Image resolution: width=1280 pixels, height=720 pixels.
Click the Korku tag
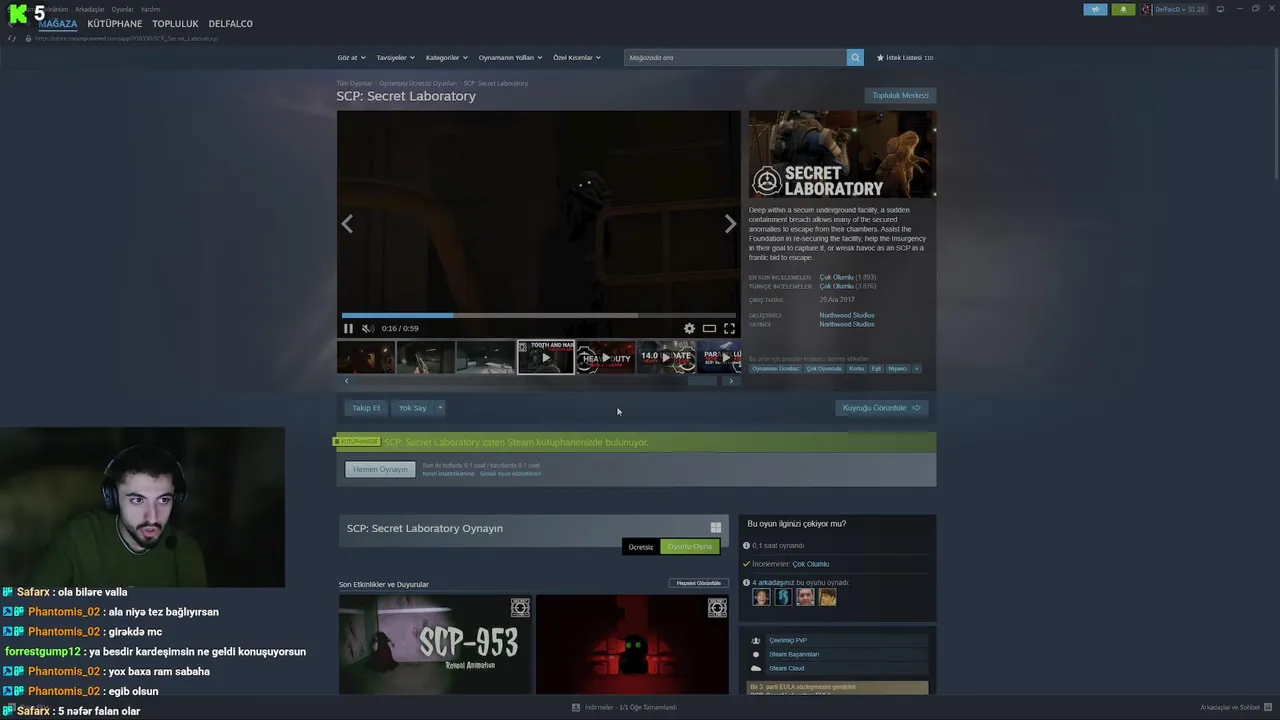click(x=856, y=368)
